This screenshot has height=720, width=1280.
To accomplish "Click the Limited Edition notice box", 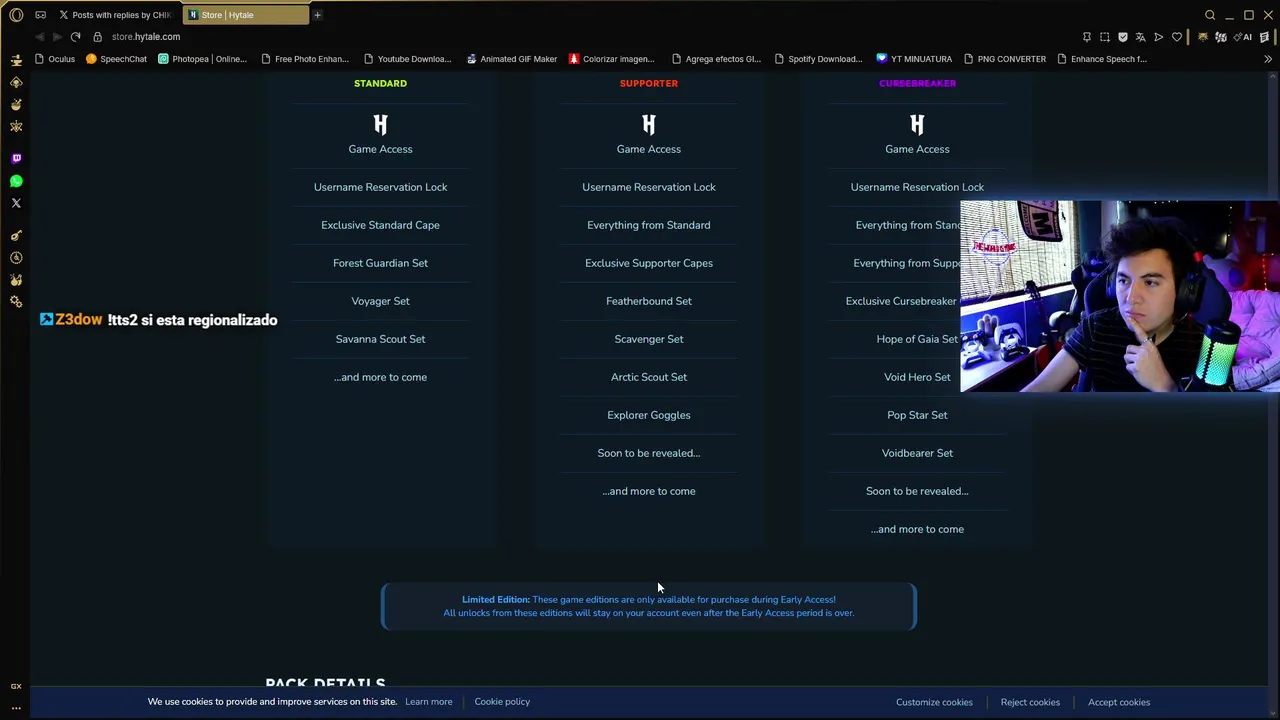I will (x=649, y=606).
